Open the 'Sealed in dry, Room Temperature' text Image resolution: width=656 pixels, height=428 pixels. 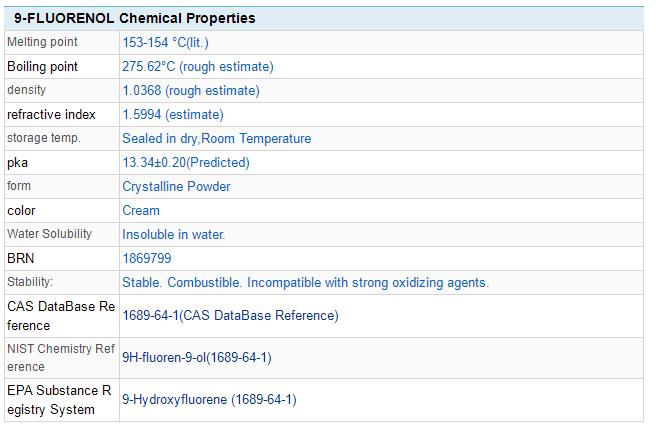[216, 138]
